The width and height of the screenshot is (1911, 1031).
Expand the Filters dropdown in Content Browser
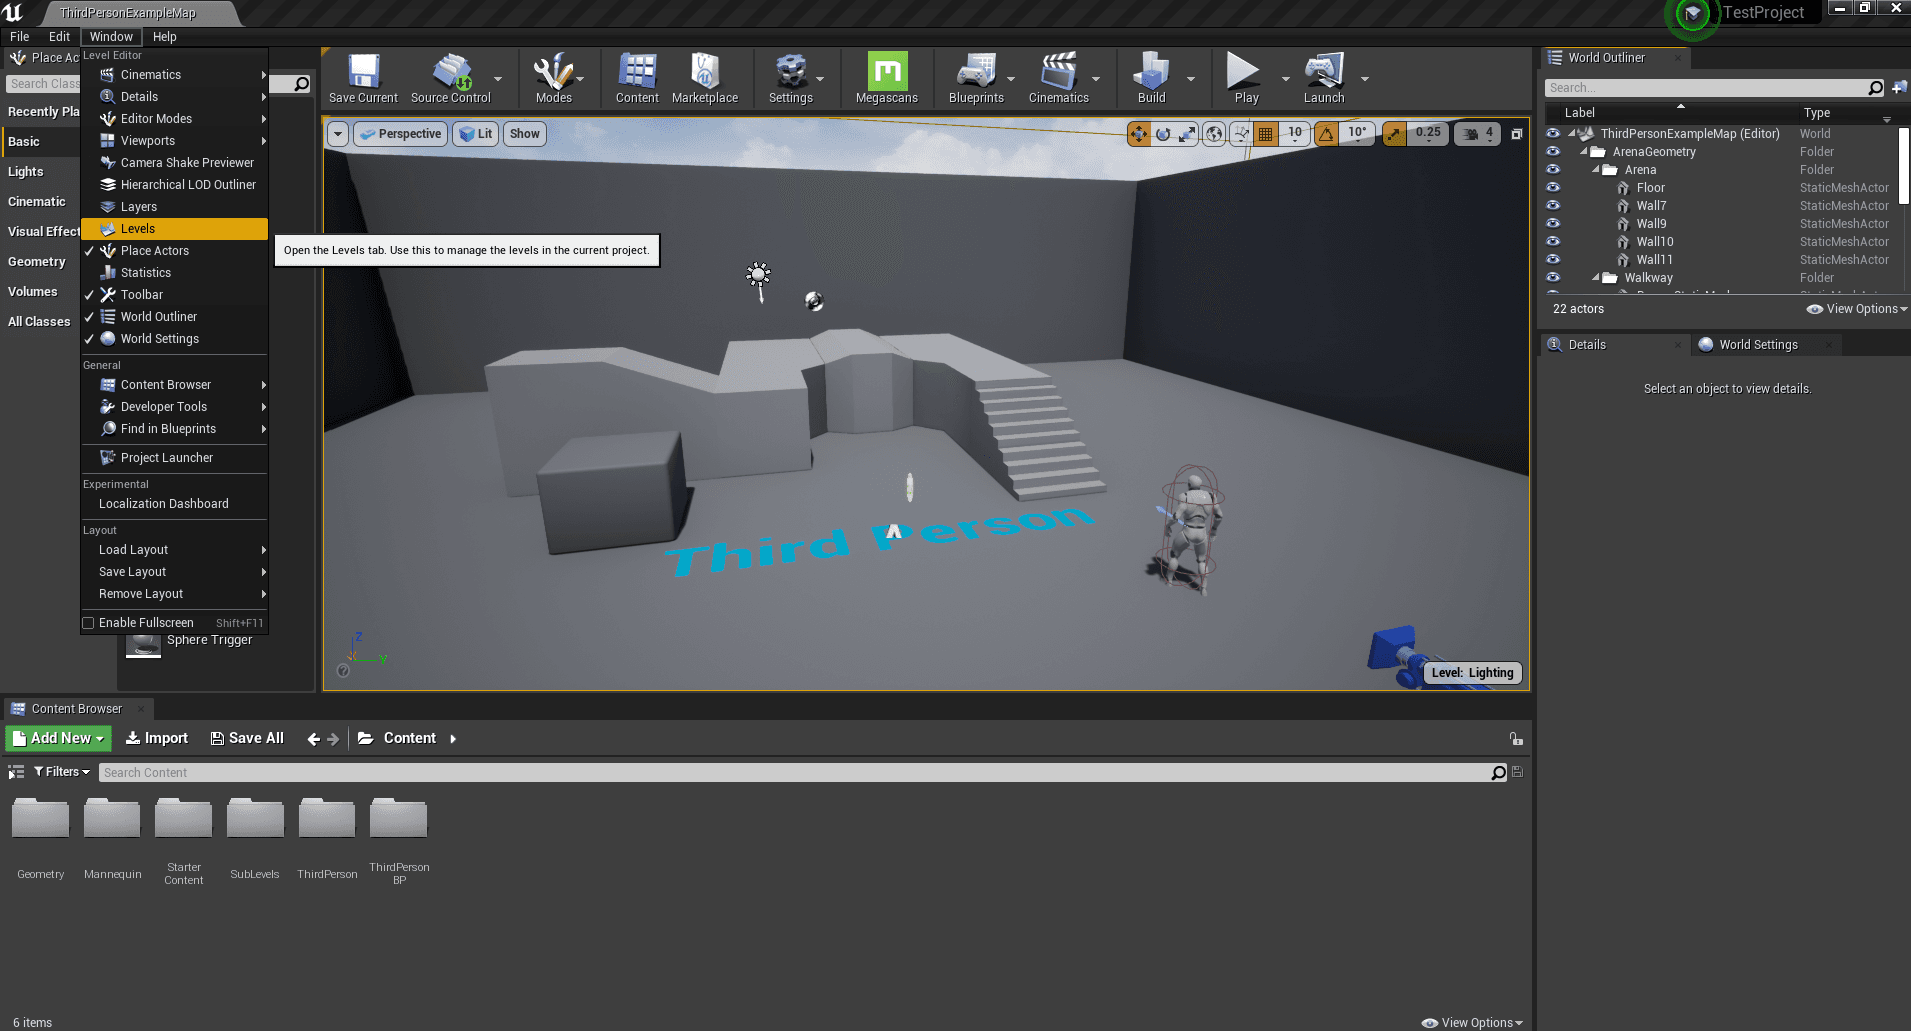62,772
